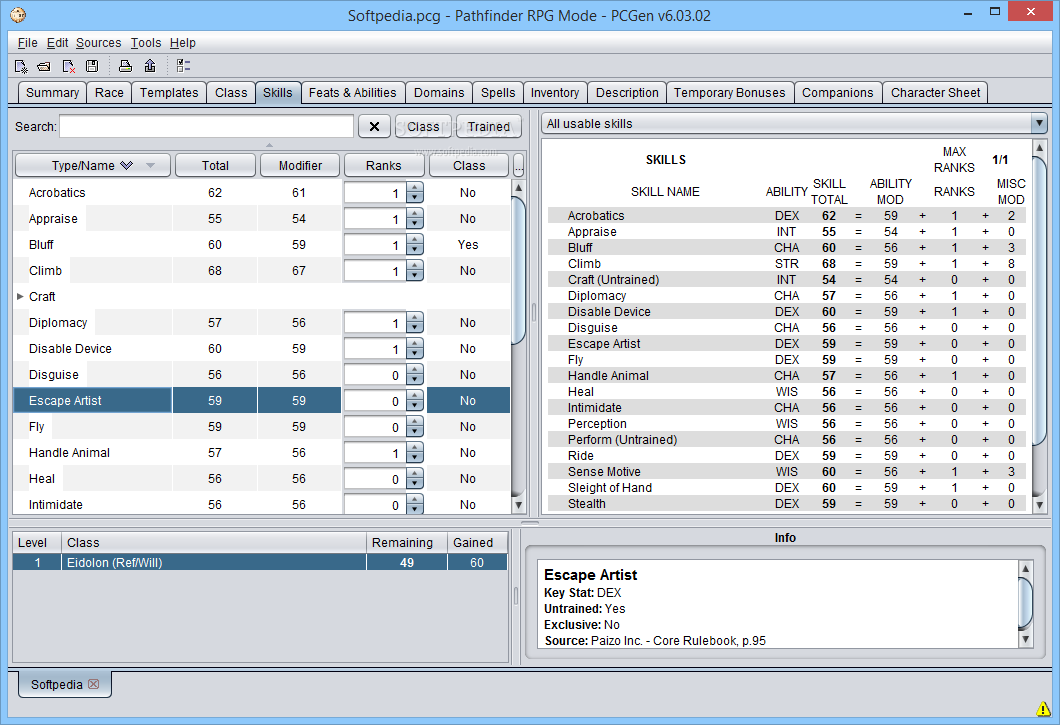Select the Intimidate skill row
The height and width of the screenshot is (725, 1060).
click(x=262, y=505)
